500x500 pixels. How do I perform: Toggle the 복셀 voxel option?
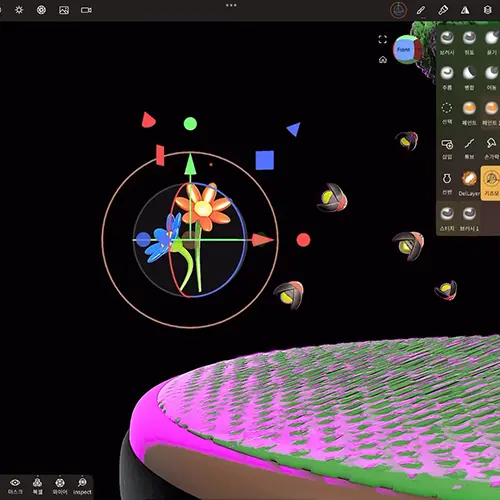[37, 486]
